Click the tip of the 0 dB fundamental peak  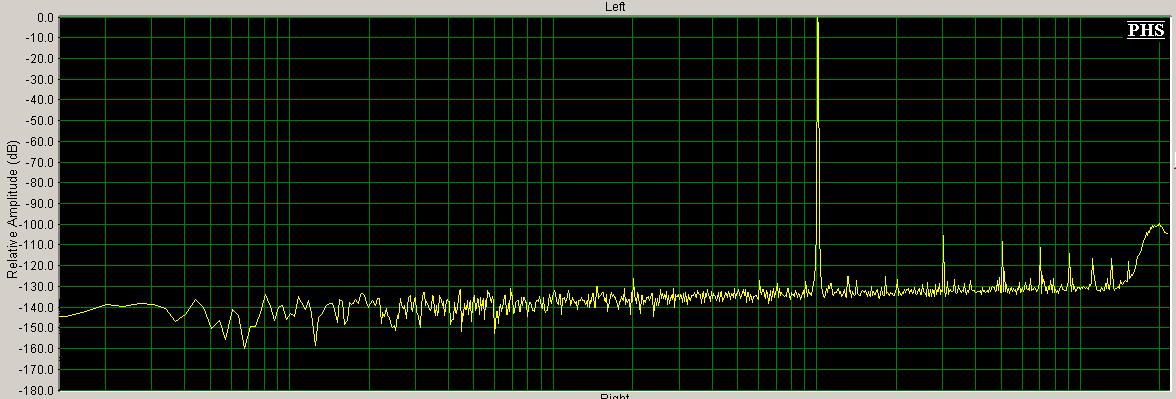point(818,19)
